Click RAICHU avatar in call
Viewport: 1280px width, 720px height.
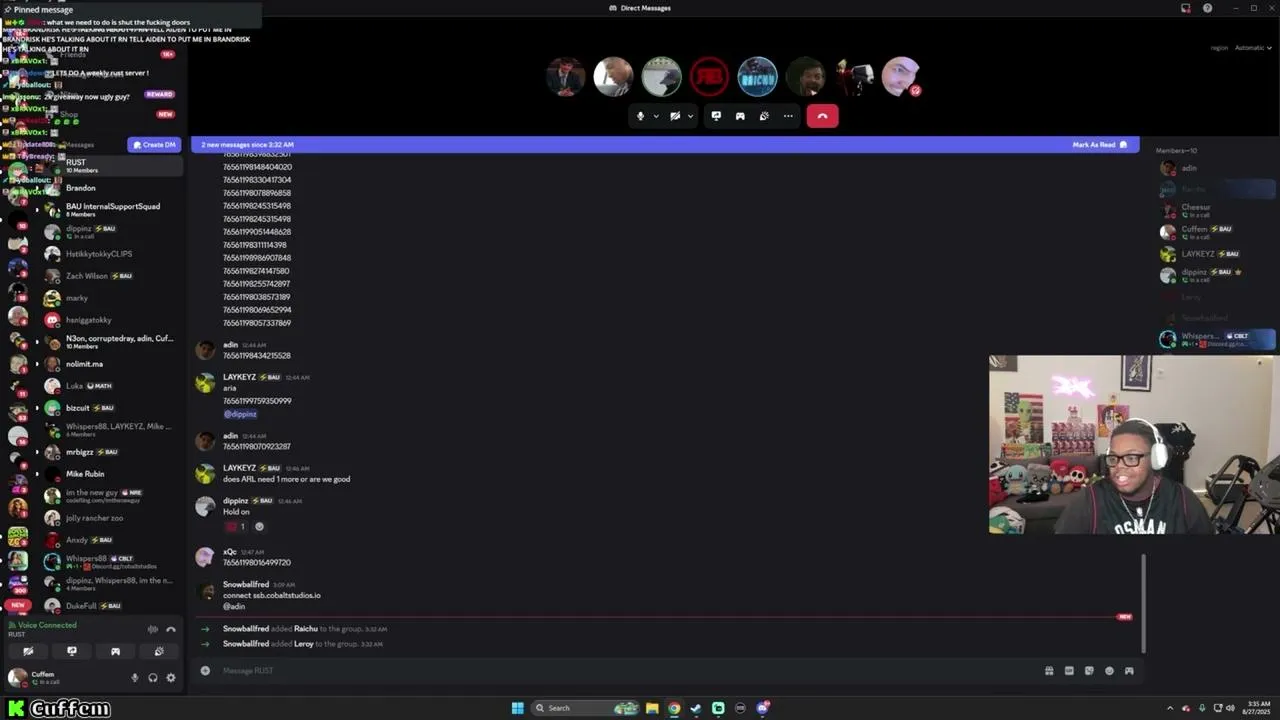tap(757, 76)
